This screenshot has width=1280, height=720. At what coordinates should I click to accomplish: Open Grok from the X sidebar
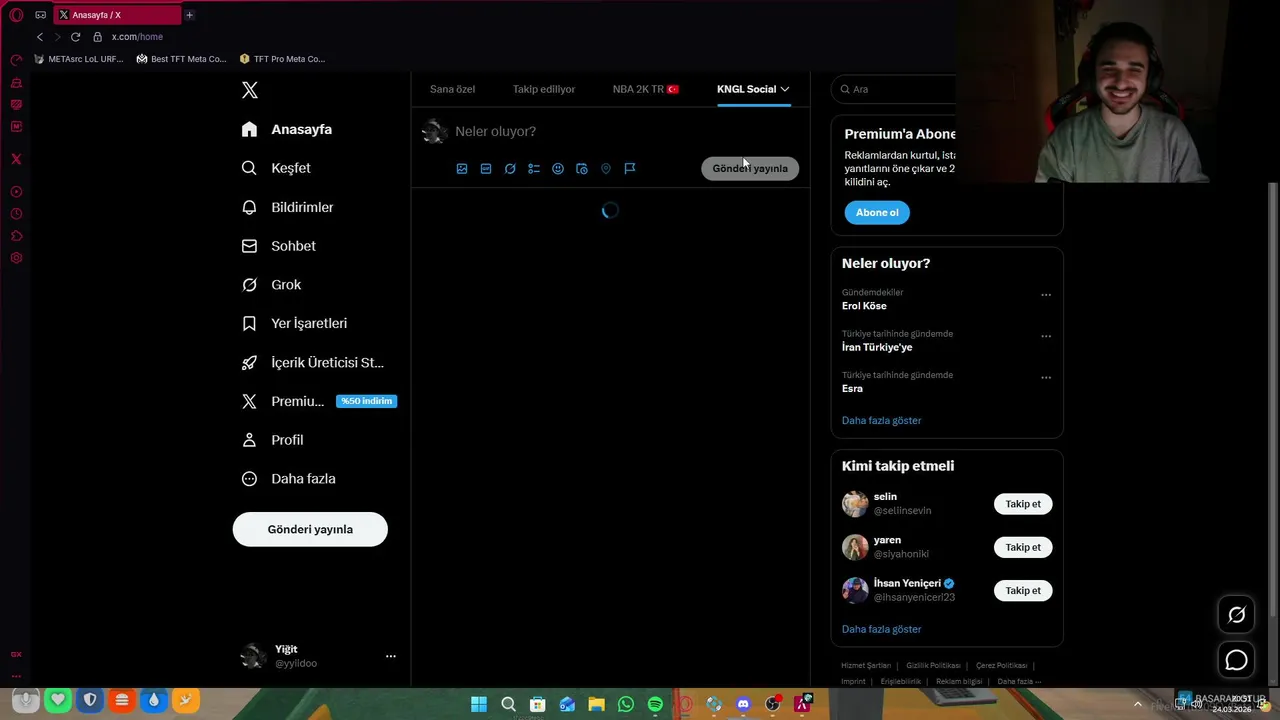click(x=271, y=285)
